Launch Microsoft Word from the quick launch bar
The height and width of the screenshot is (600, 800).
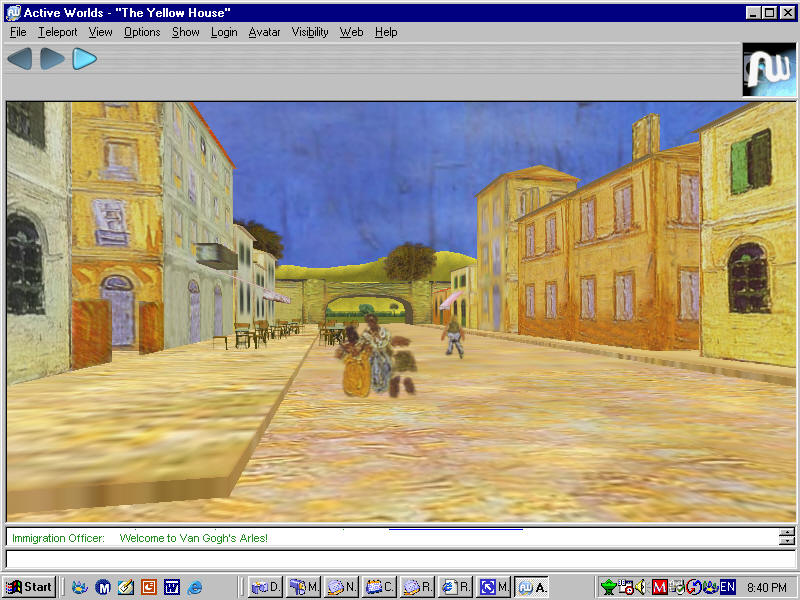171,587
